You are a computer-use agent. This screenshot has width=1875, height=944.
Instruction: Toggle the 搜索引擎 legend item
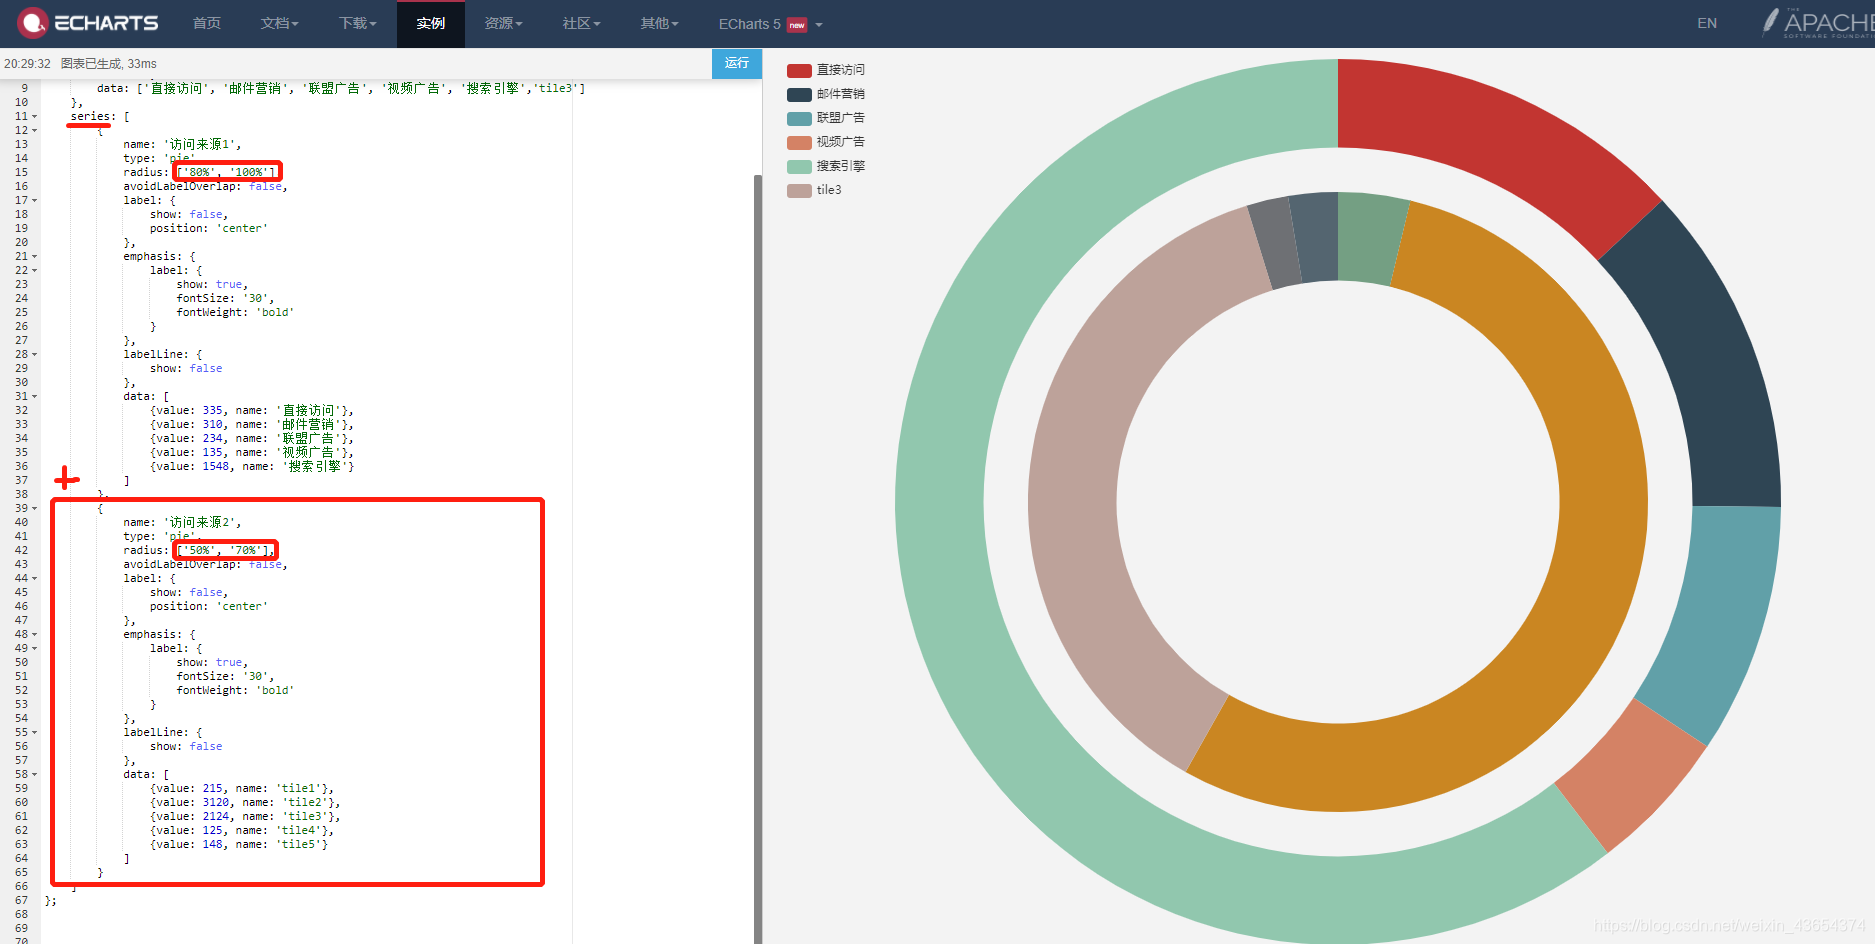pyautogui.click(x=826, y=166)
